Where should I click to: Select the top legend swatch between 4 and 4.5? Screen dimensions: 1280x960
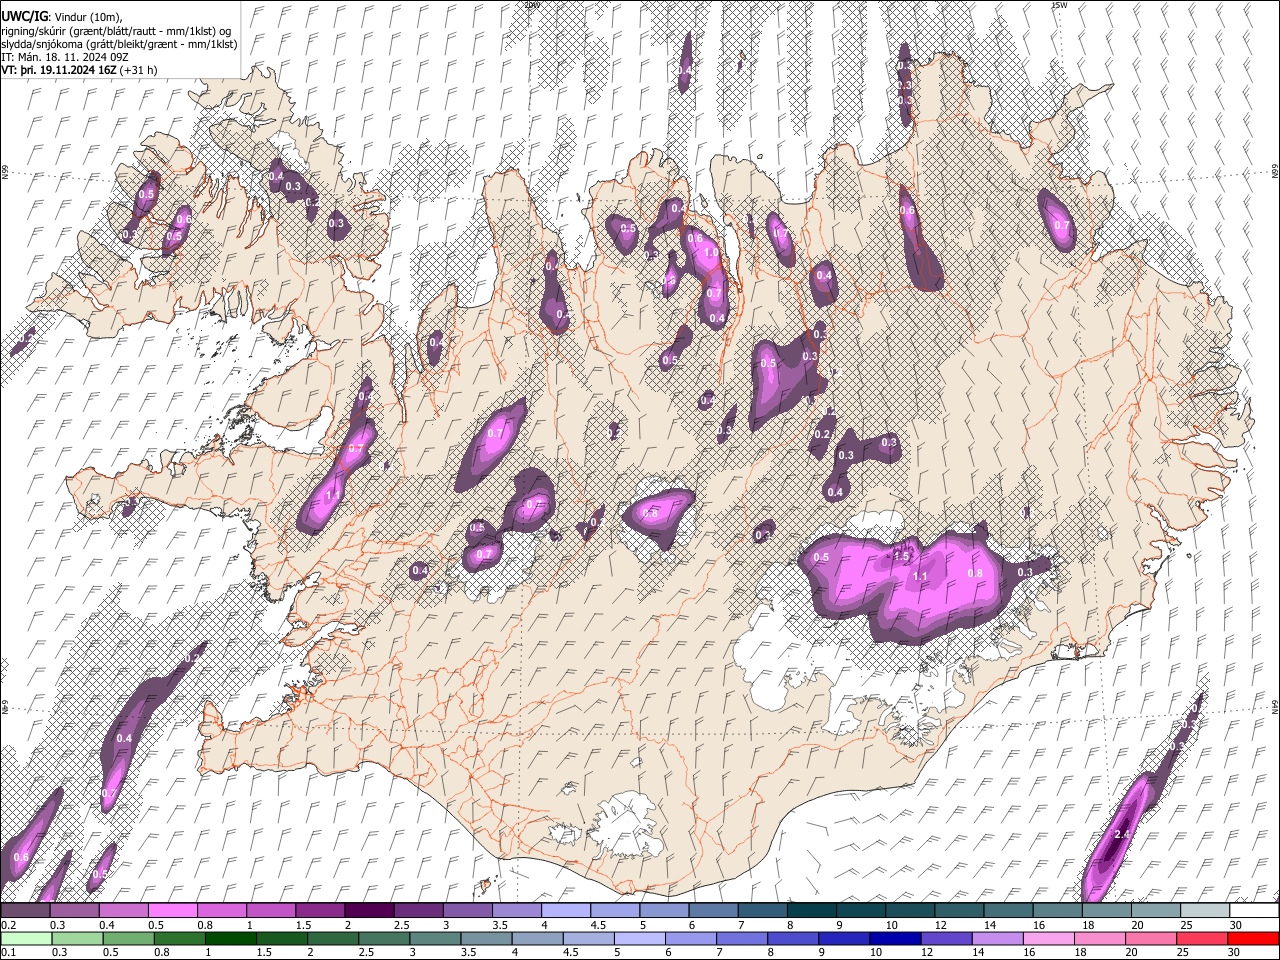[x=568, y=911]
